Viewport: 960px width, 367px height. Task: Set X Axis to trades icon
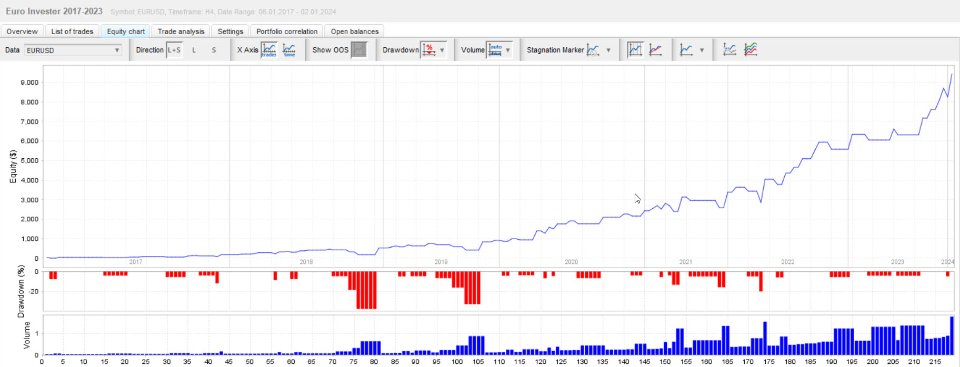(269, 50)
